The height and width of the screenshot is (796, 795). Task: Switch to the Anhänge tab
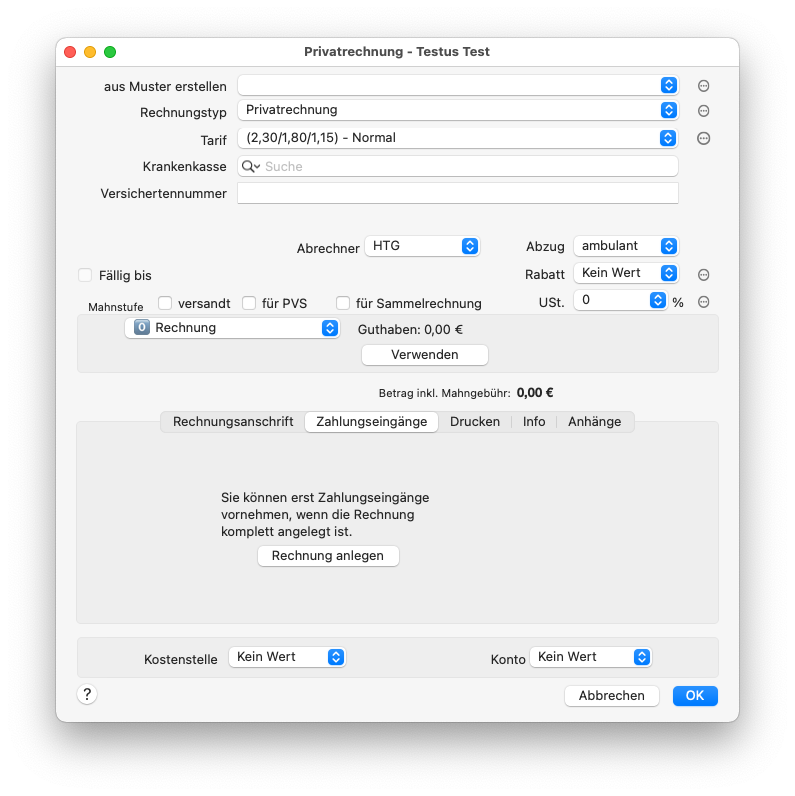pos(594,422)
